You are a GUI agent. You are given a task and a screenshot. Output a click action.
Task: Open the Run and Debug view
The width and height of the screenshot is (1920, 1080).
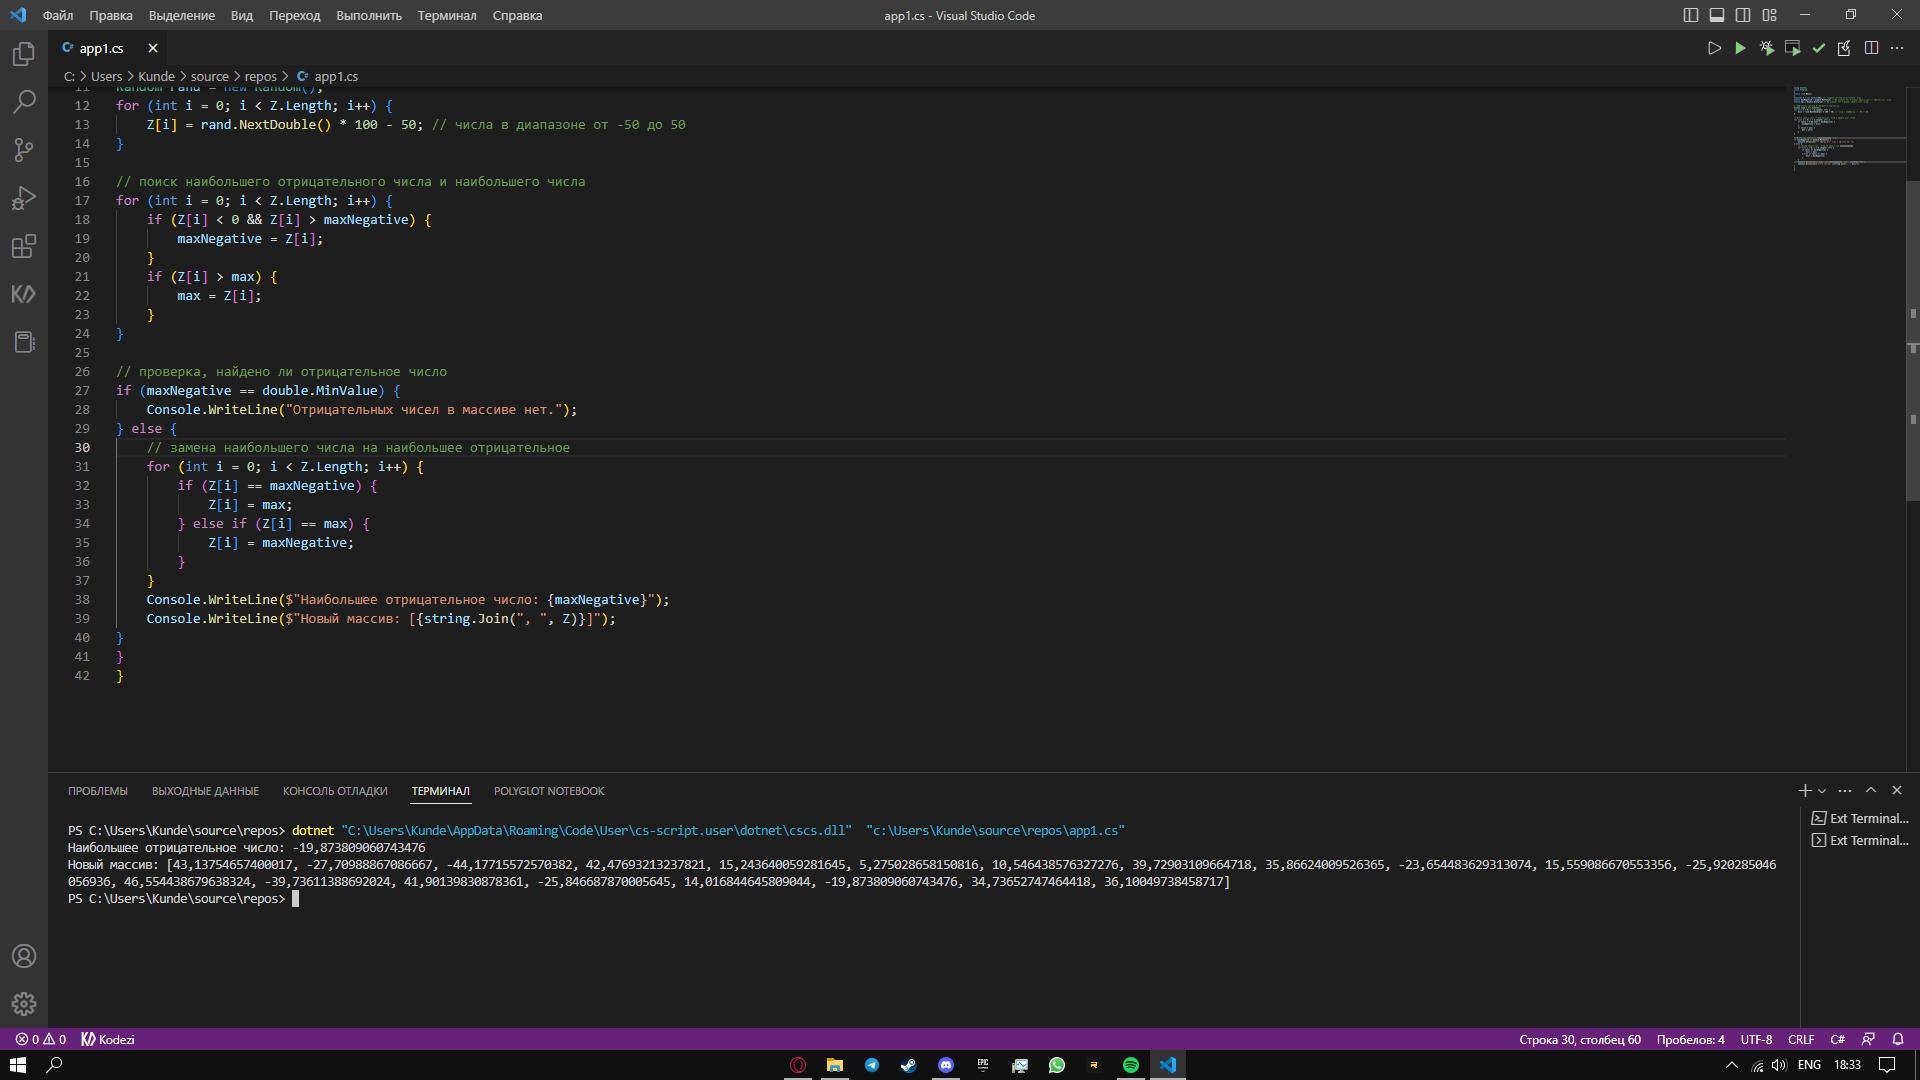point(24,198)
